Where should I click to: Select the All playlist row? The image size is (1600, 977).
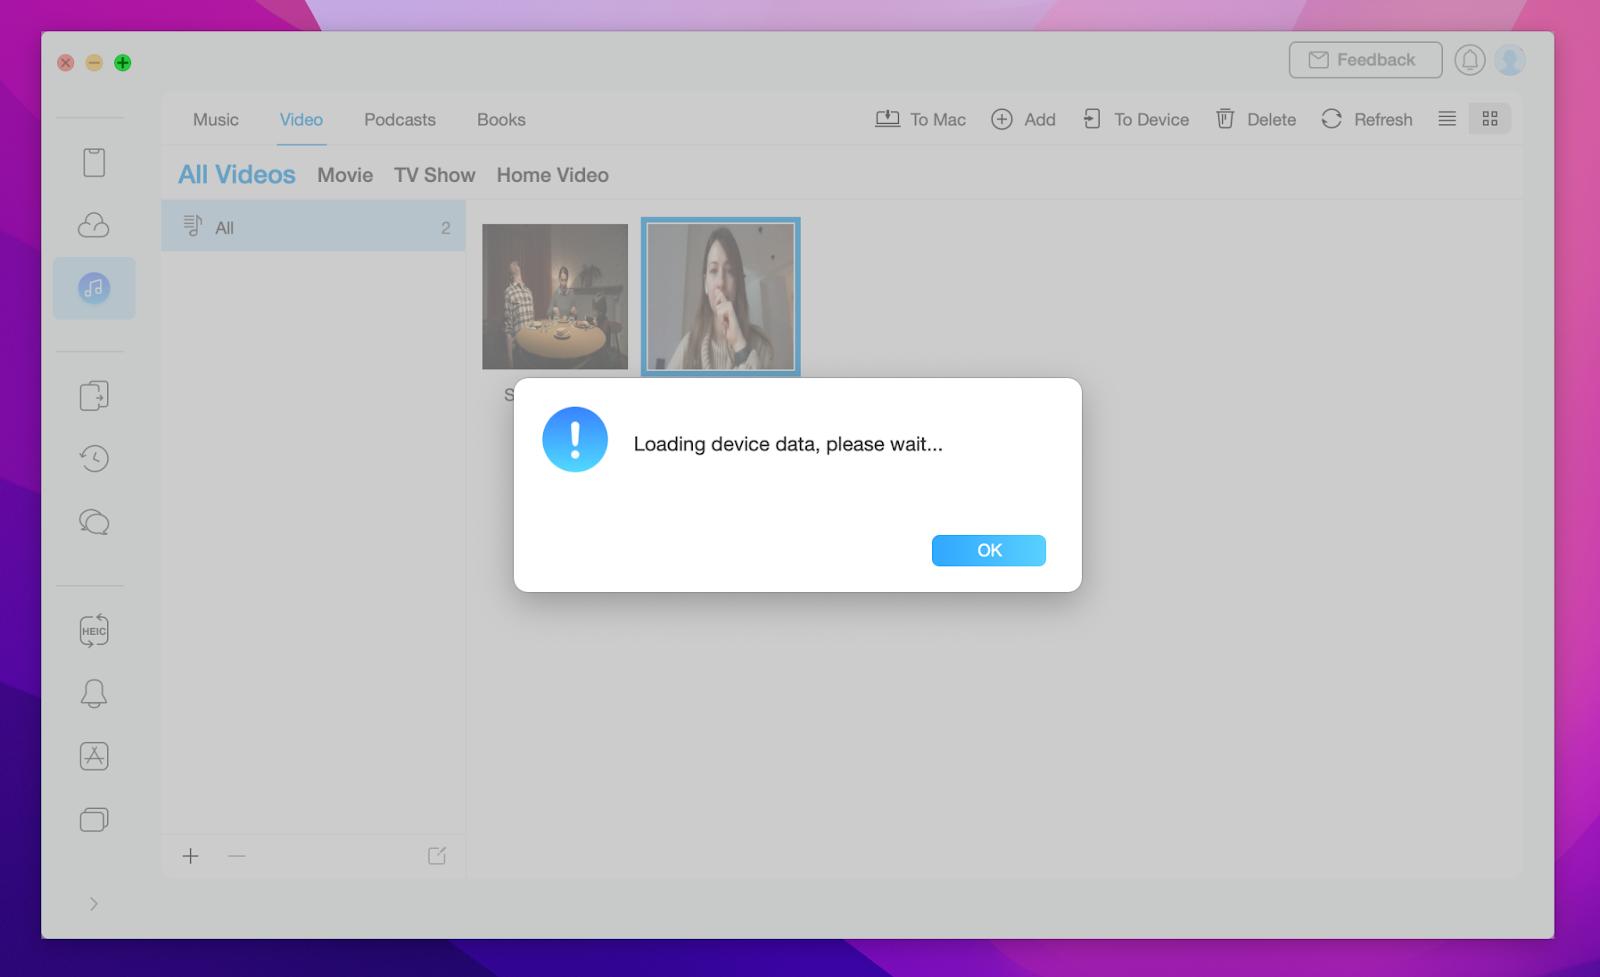tap(313, 228)
